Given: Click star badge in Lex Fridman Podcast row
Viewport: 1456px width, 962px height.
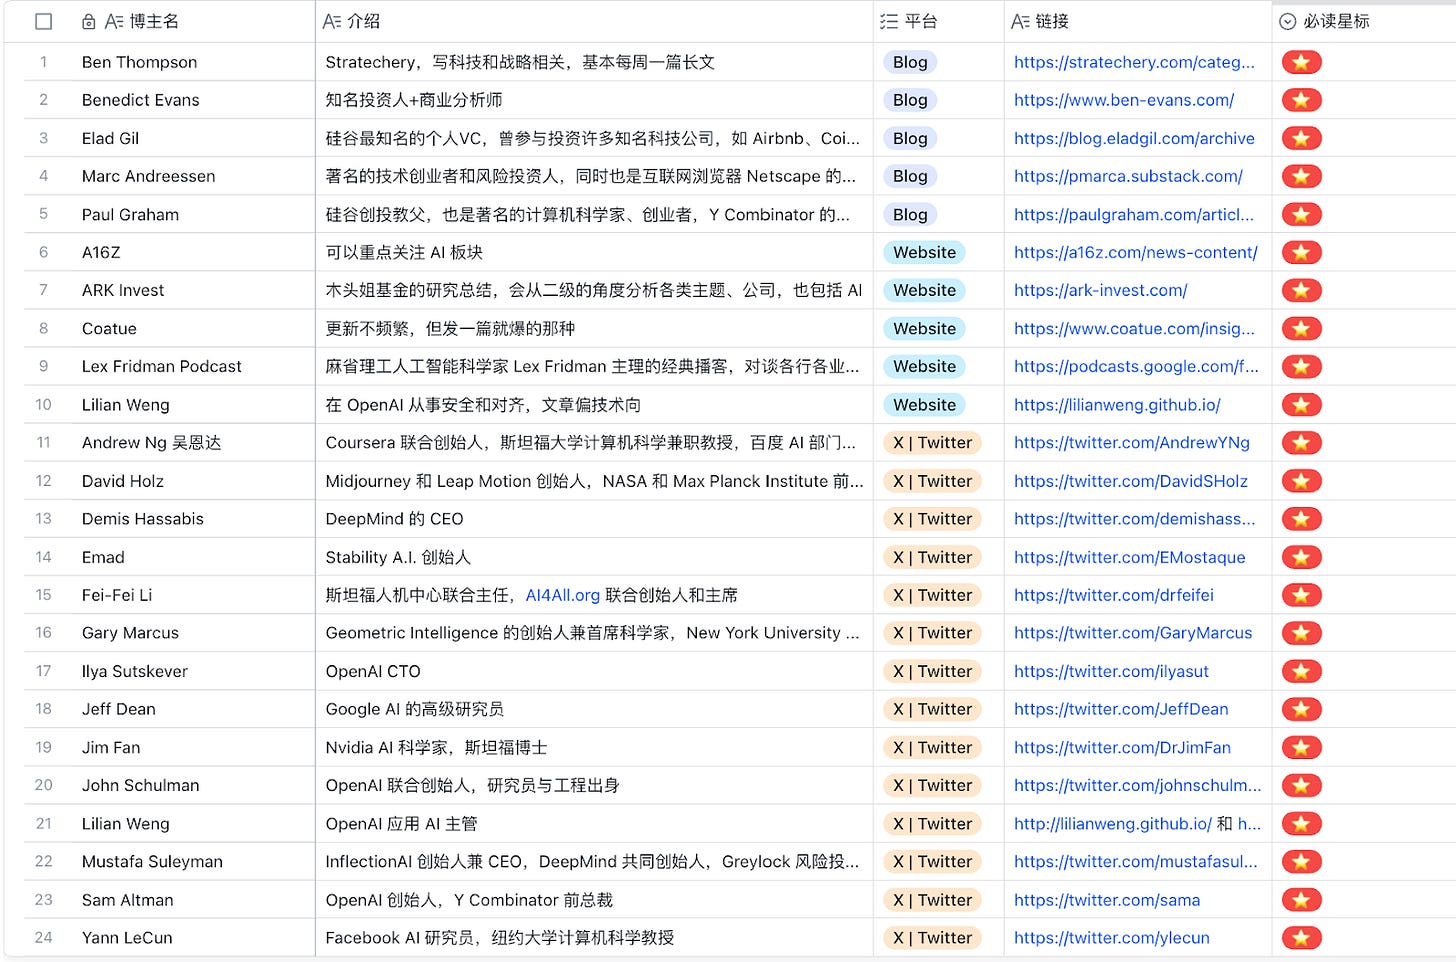Looking at the screenshot, I should tap(1301, 366).
